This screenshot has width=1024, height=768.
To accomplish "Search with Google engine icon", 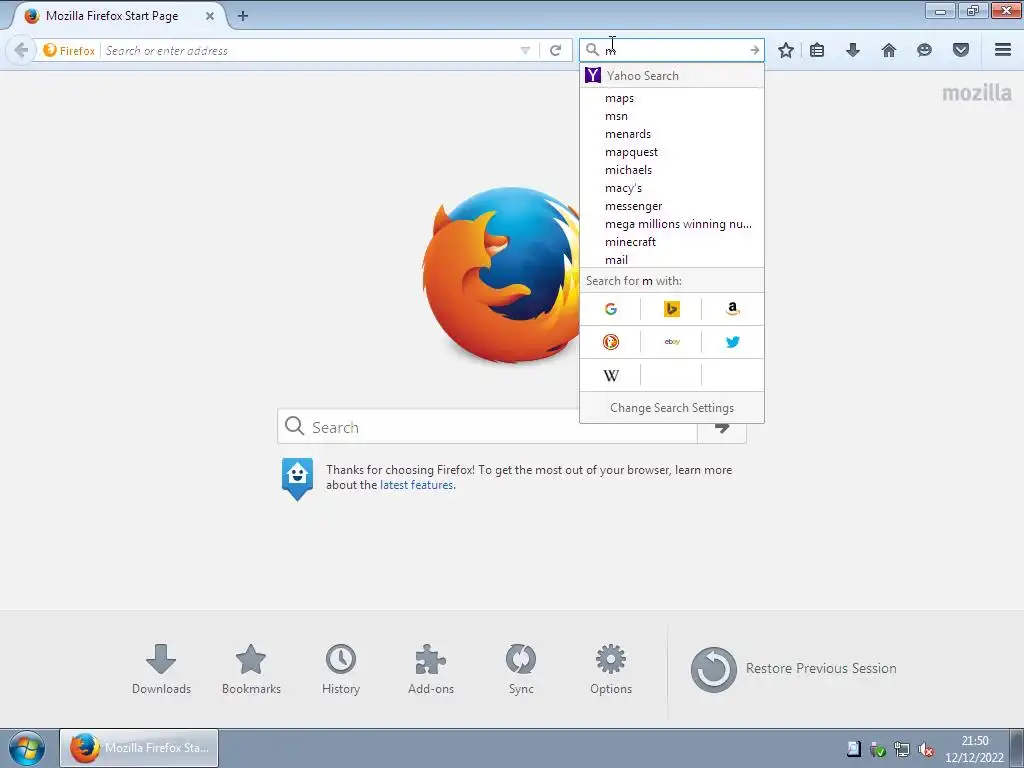I will [x=611, y=309].
